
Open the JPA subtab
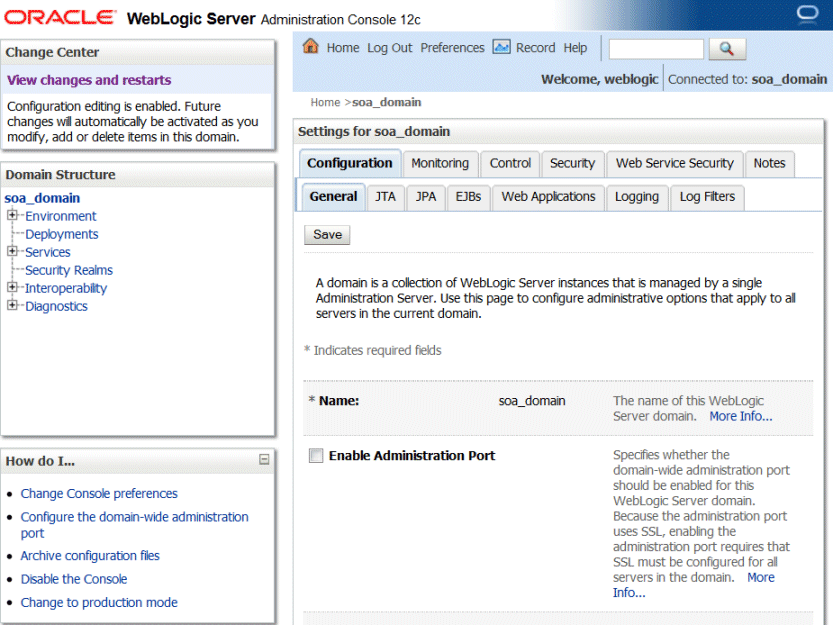coord(426,197)
